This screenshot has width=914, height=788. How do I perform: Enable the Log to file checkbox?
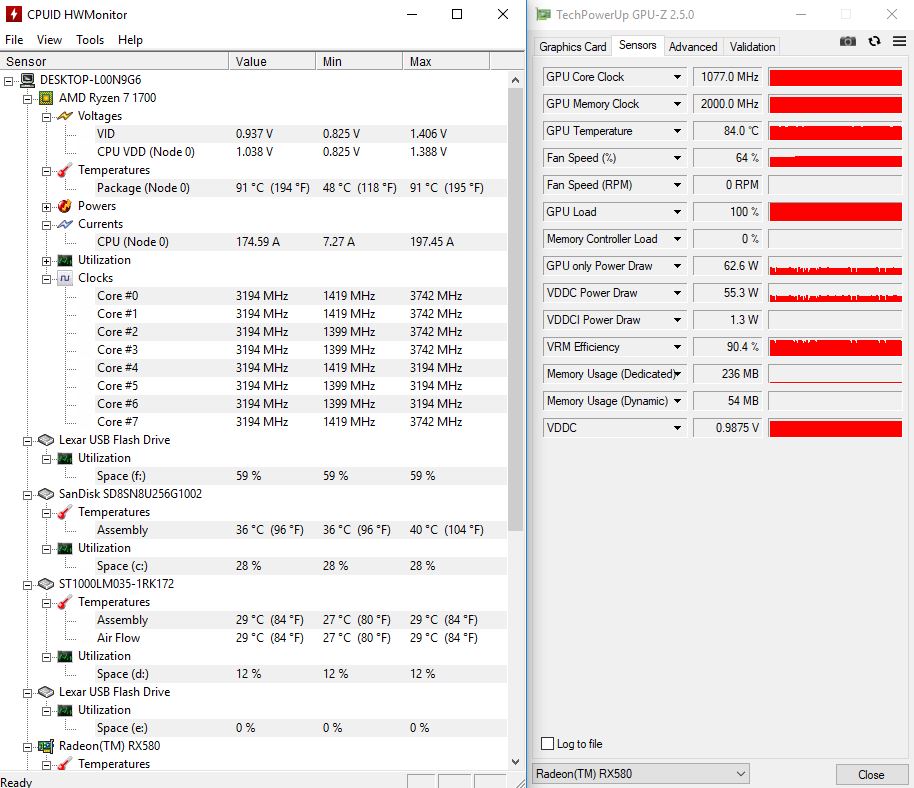[x=547, y=744]
